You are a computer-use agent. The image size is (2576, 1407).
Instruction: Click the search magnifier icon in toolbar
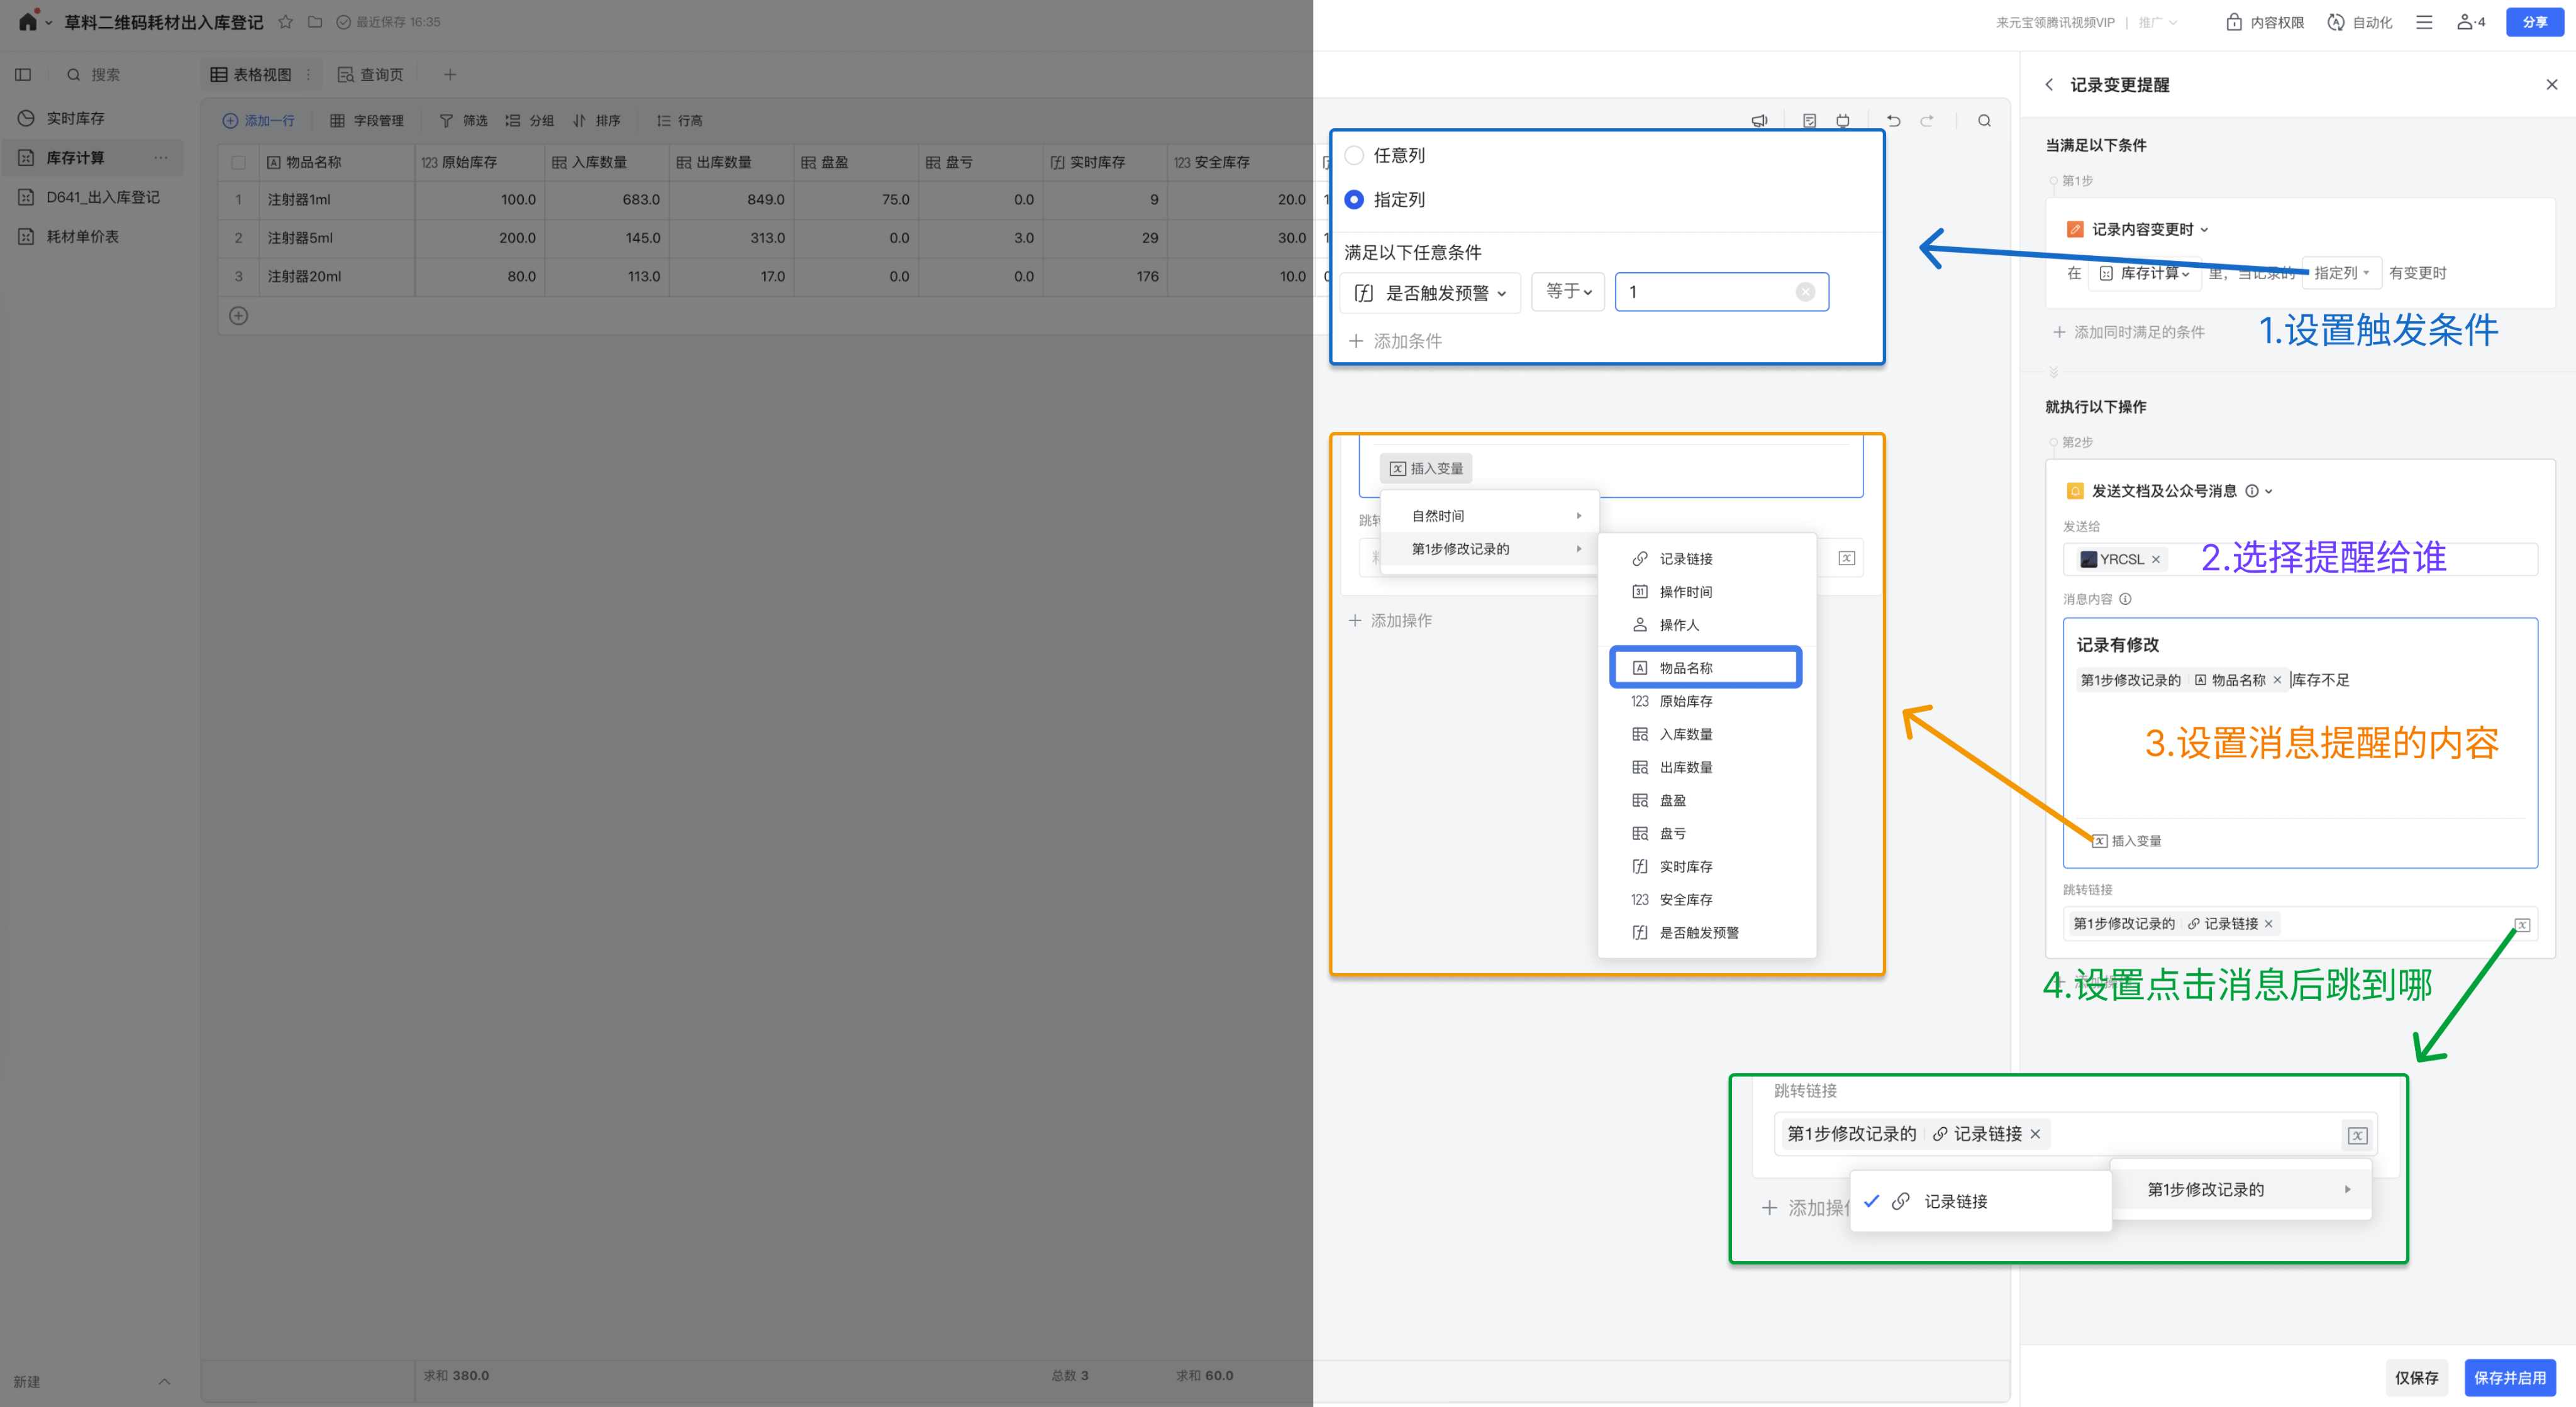1984,121
